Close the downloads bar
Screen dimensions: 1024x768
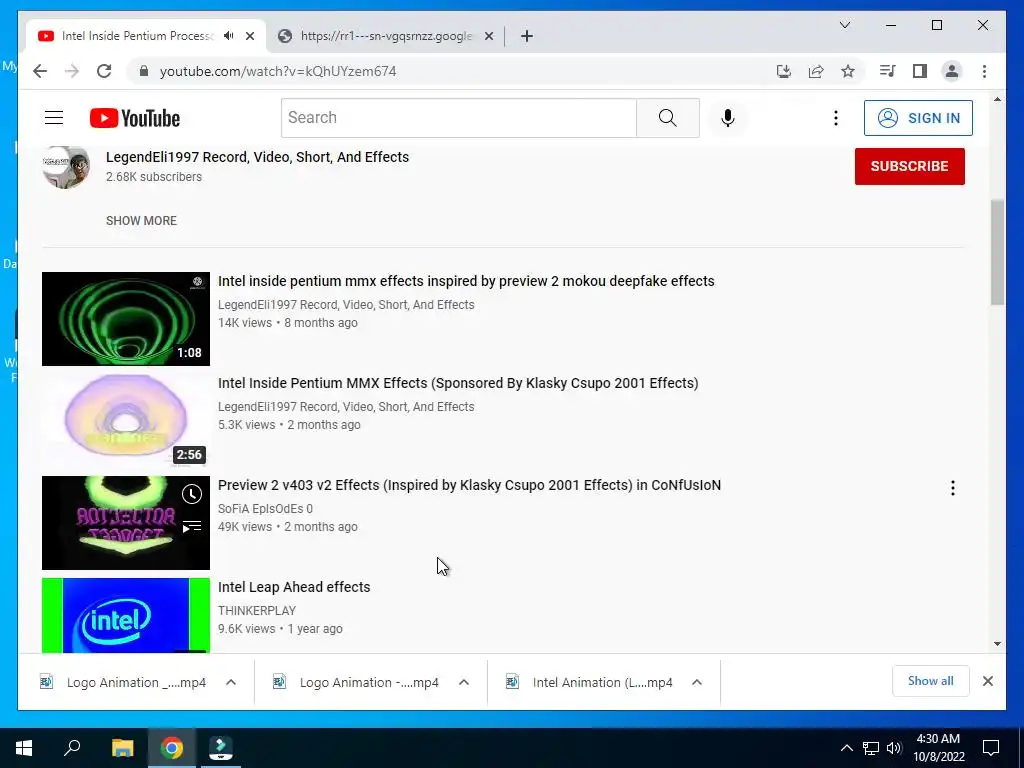pyautogui.click(x=987, y=681)
